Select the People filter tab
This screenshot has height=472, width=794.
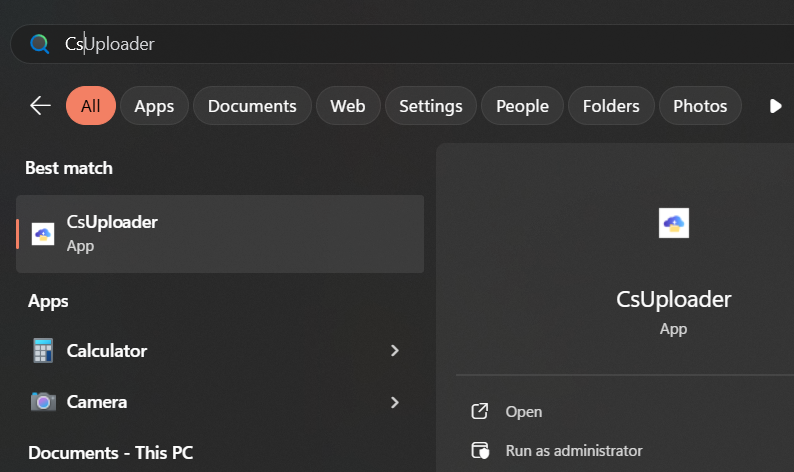(522, 106)
